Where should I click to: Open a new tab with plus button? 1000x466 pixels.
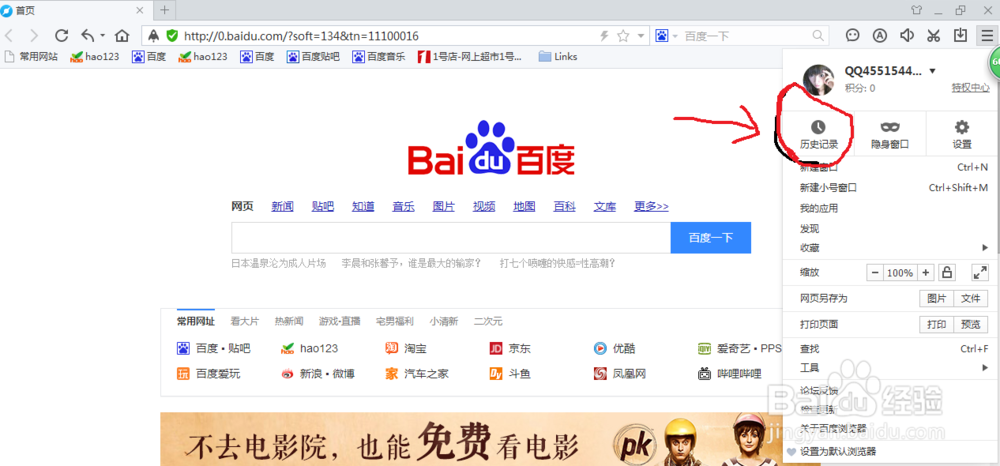click(165, 10)
